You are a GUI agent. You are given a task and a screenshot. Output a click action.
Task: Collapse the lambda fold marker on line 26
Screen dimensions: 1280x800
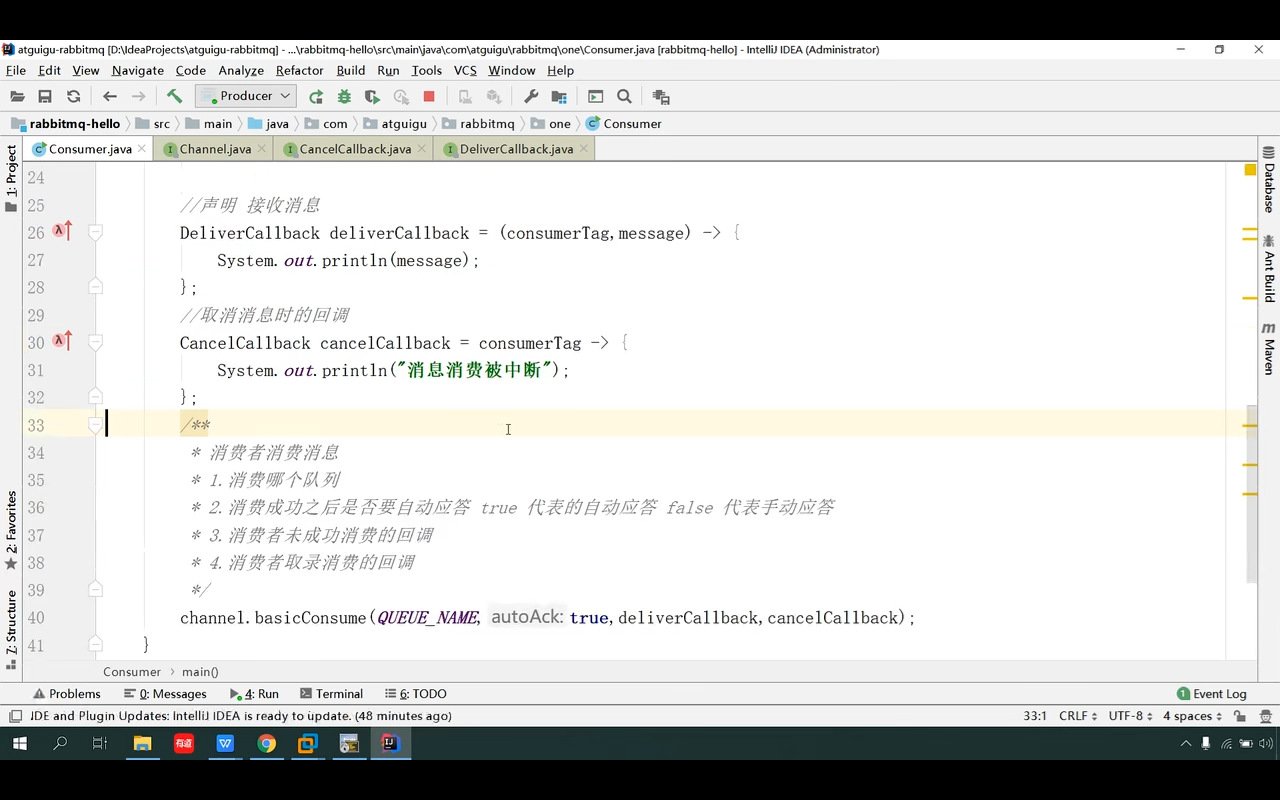pyautogui.click(x=95, y=232)
